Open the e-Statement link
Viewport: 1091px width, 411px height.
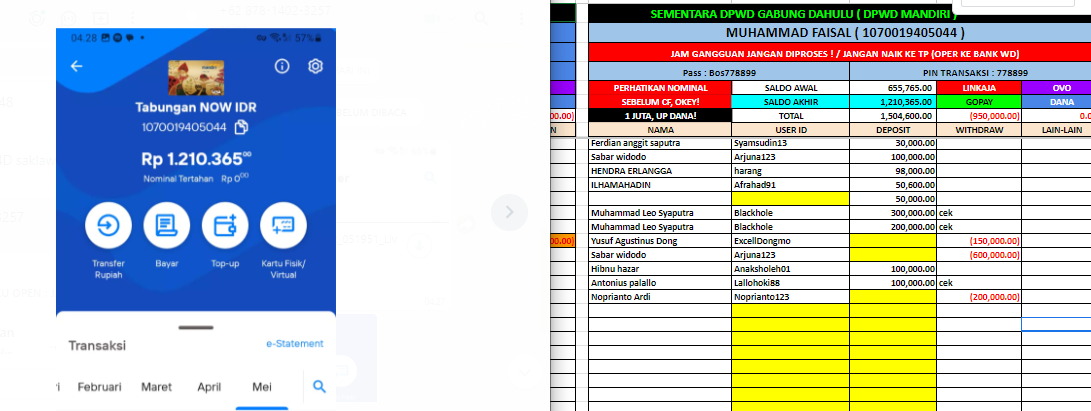point(295,344)
